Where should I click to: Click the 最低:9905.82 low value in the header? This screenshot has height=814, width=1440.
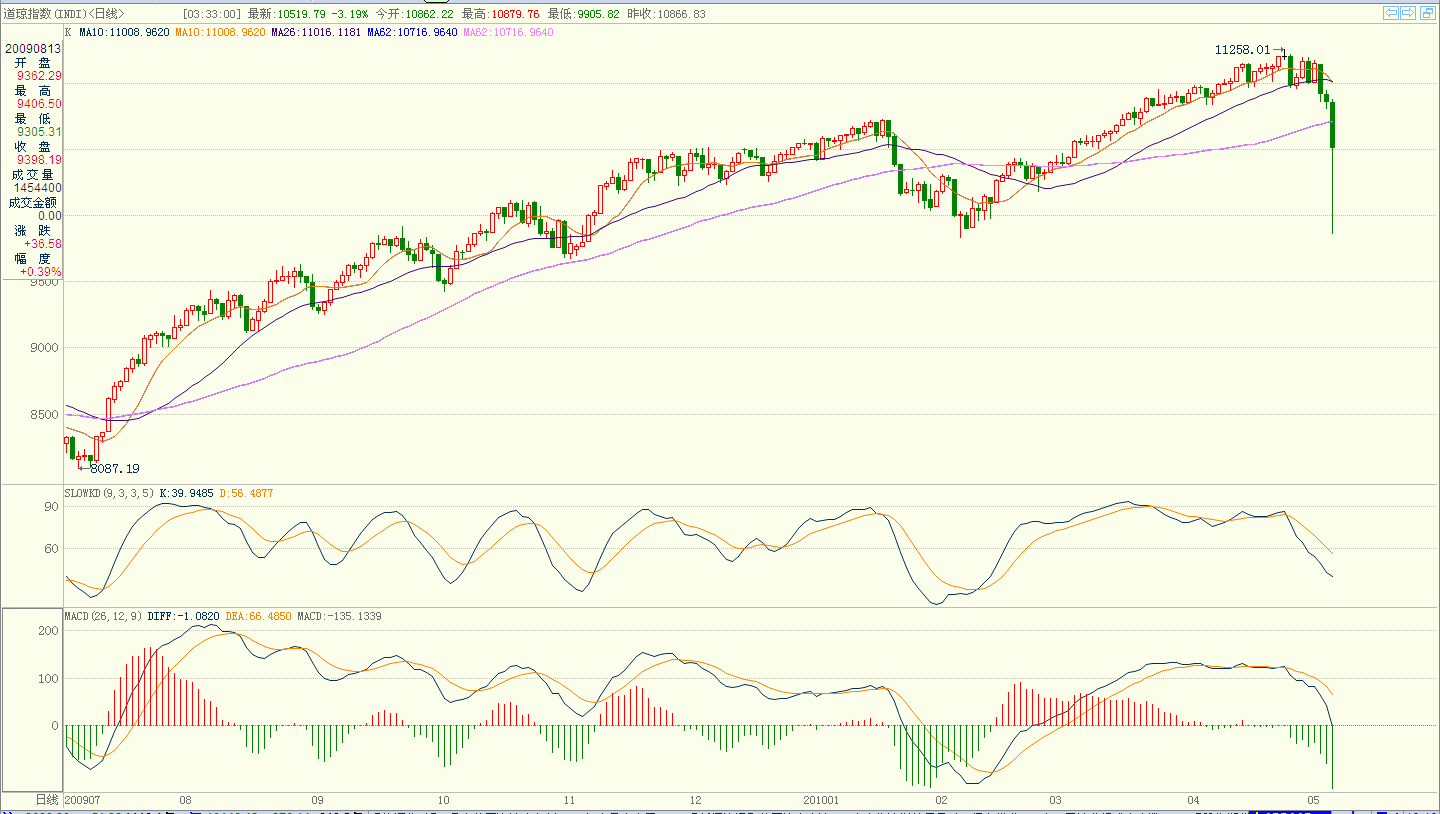(x=583, y=14)
